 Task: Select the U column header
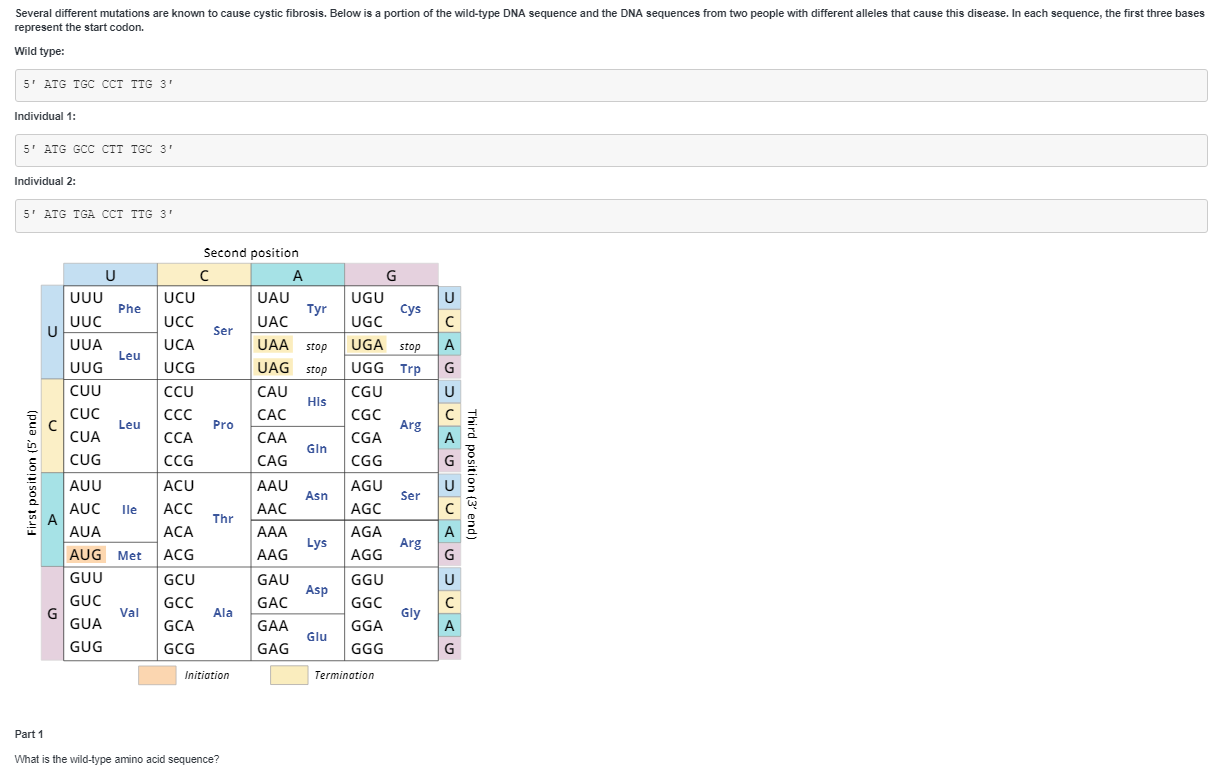coord(110,274)
